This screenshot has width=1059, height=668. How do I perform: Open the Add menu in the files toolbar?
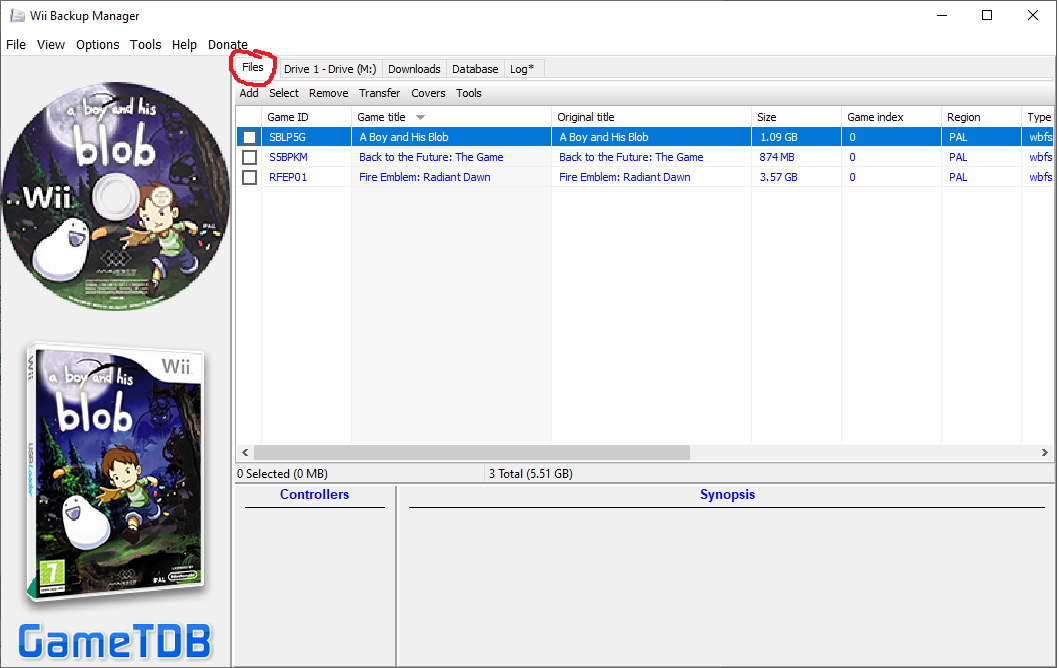(x=249, y=93)
